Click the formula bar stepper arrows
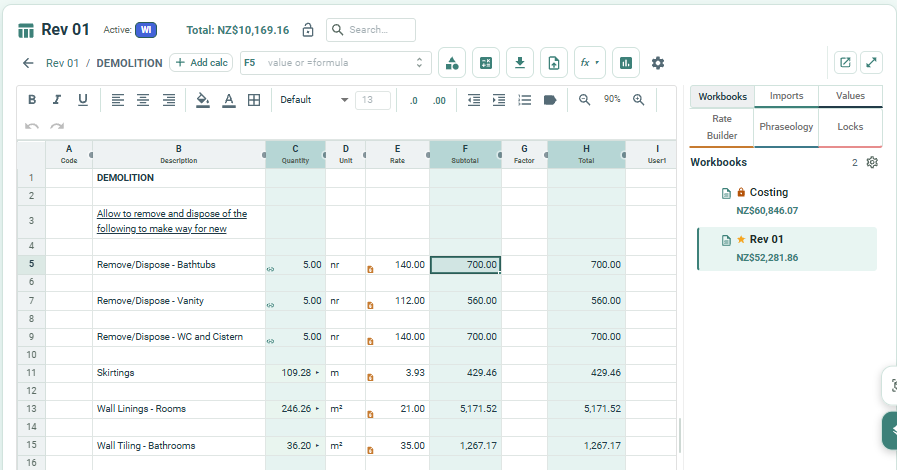Image resolution: width=897 pixels, height=470 pixels. pos(419,63)
